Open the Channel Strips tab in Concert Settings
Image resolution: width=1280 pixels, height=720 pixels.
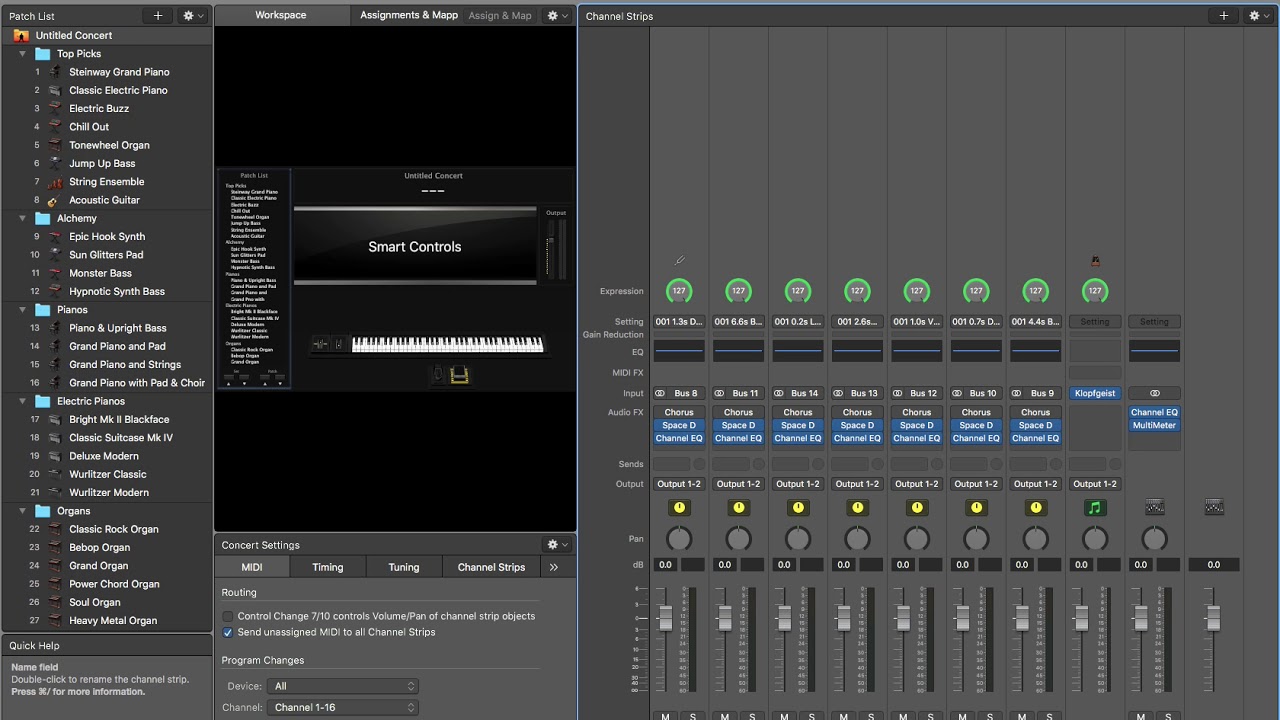click(x=491, y=567)
